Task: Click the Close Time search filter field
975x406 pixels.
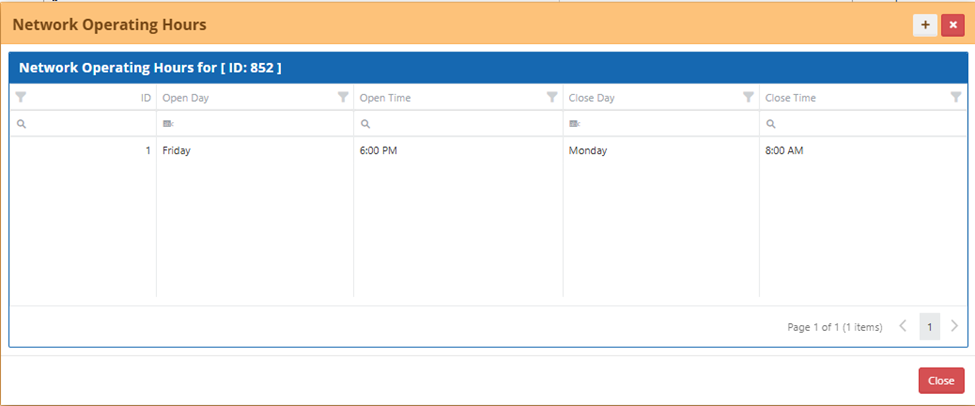Action: pyautogui.click(x=865, y=124)
